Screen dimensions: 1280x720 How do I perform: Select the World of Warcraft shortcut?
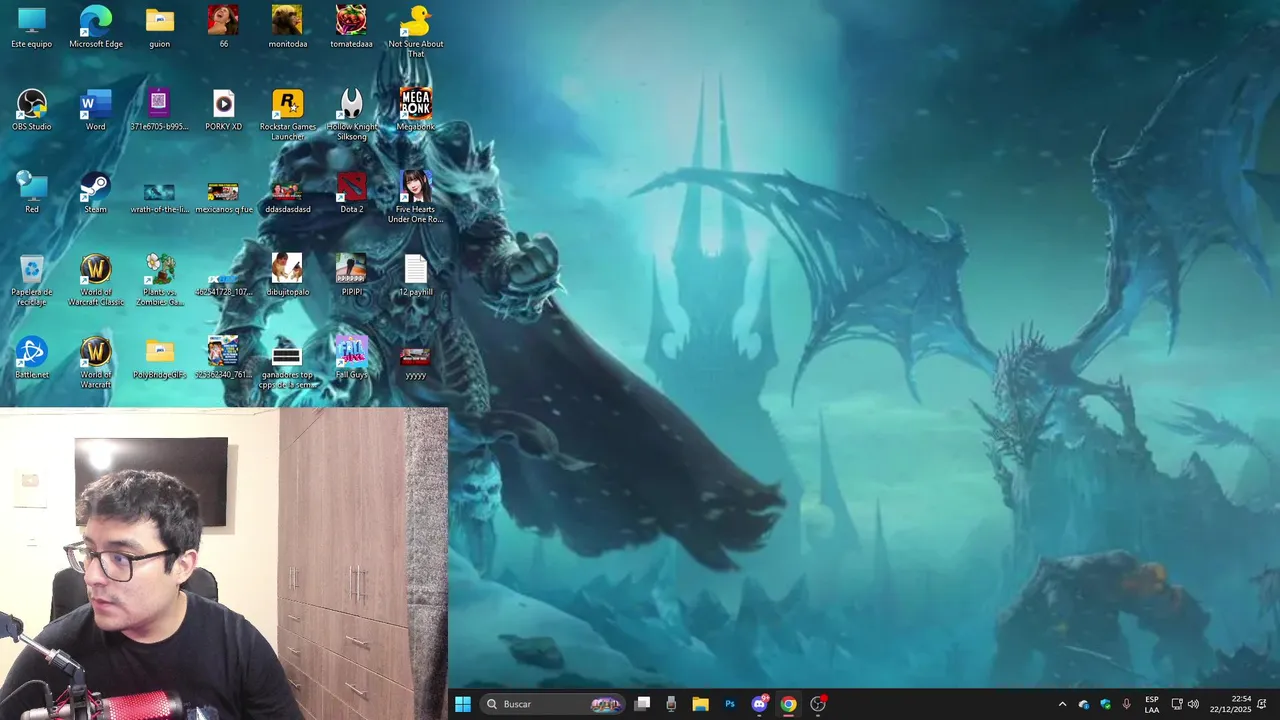click(x=96, y=363)
